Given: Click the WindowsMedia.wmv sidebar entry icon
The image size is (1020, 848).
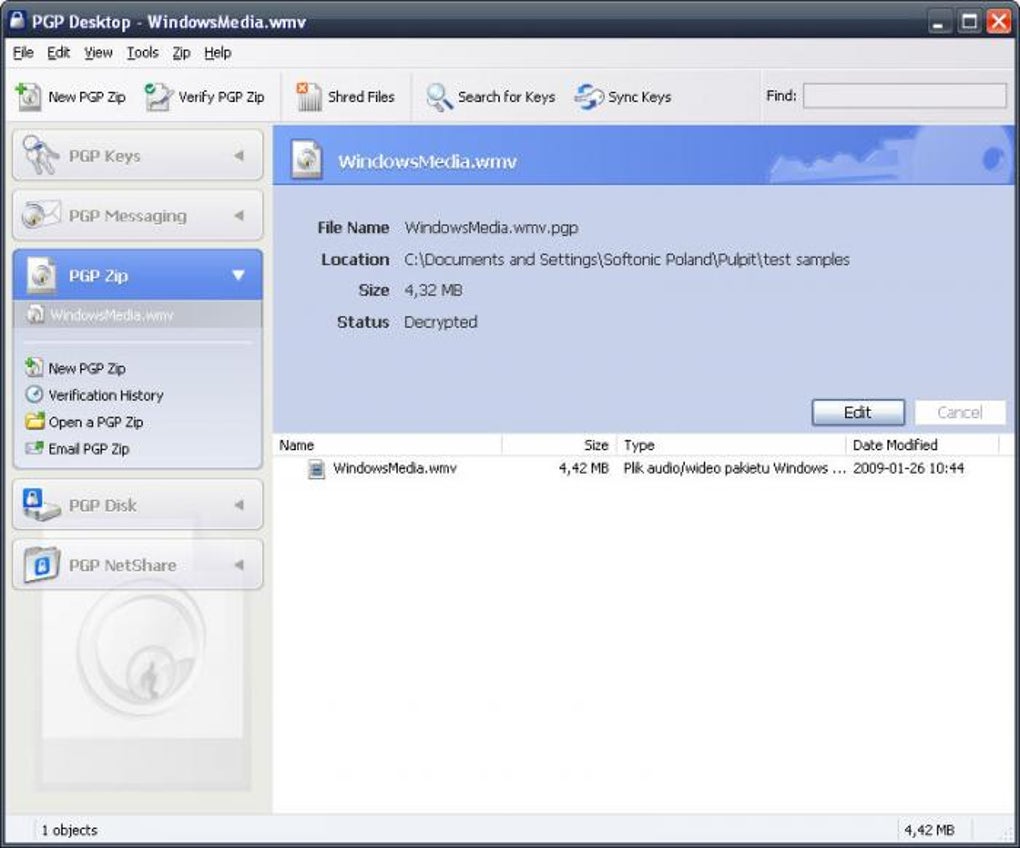Looking at the screenshot, I should [x=34, y=315].
